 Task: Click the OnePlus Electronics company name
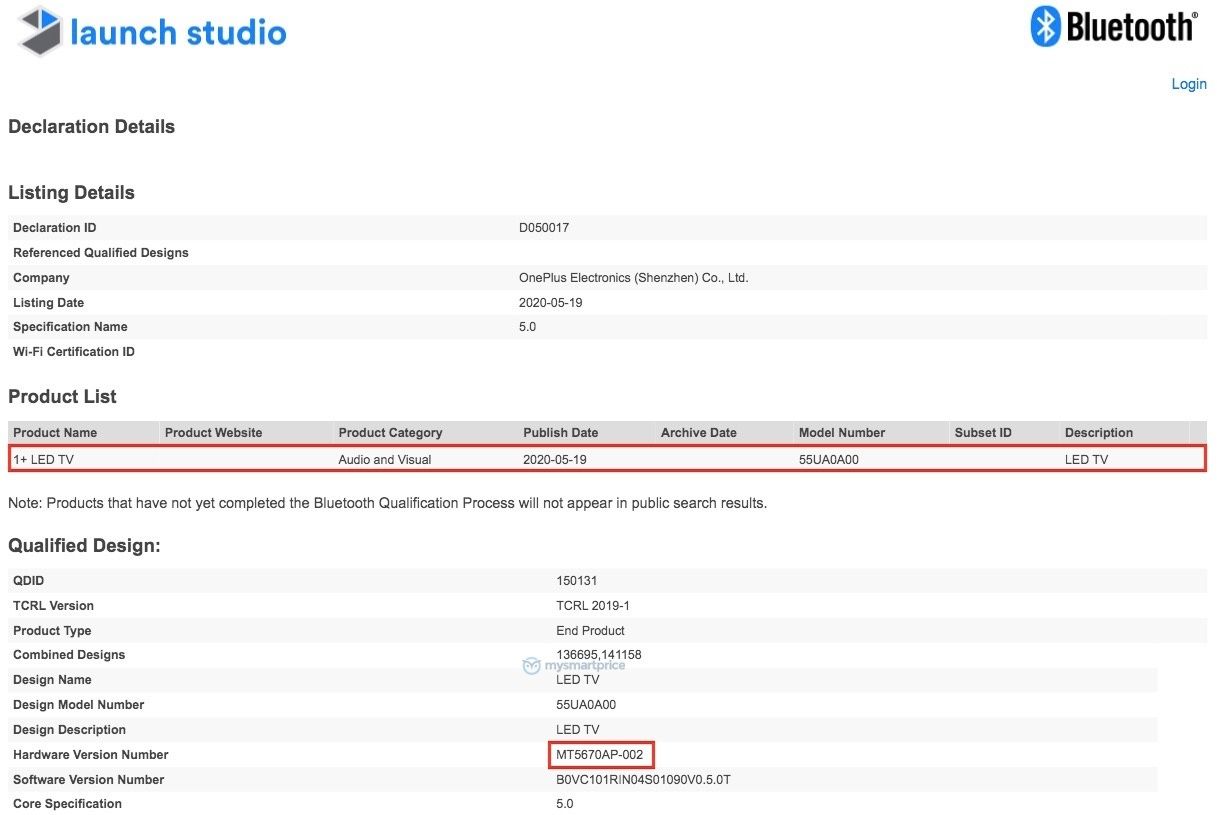633,278
